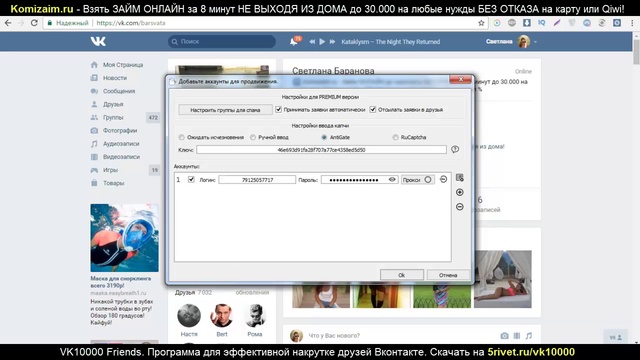Add an account with plus icon
The width and height of the screenshot is (640, 360).
pyautogui.click(x=460, y=192)
